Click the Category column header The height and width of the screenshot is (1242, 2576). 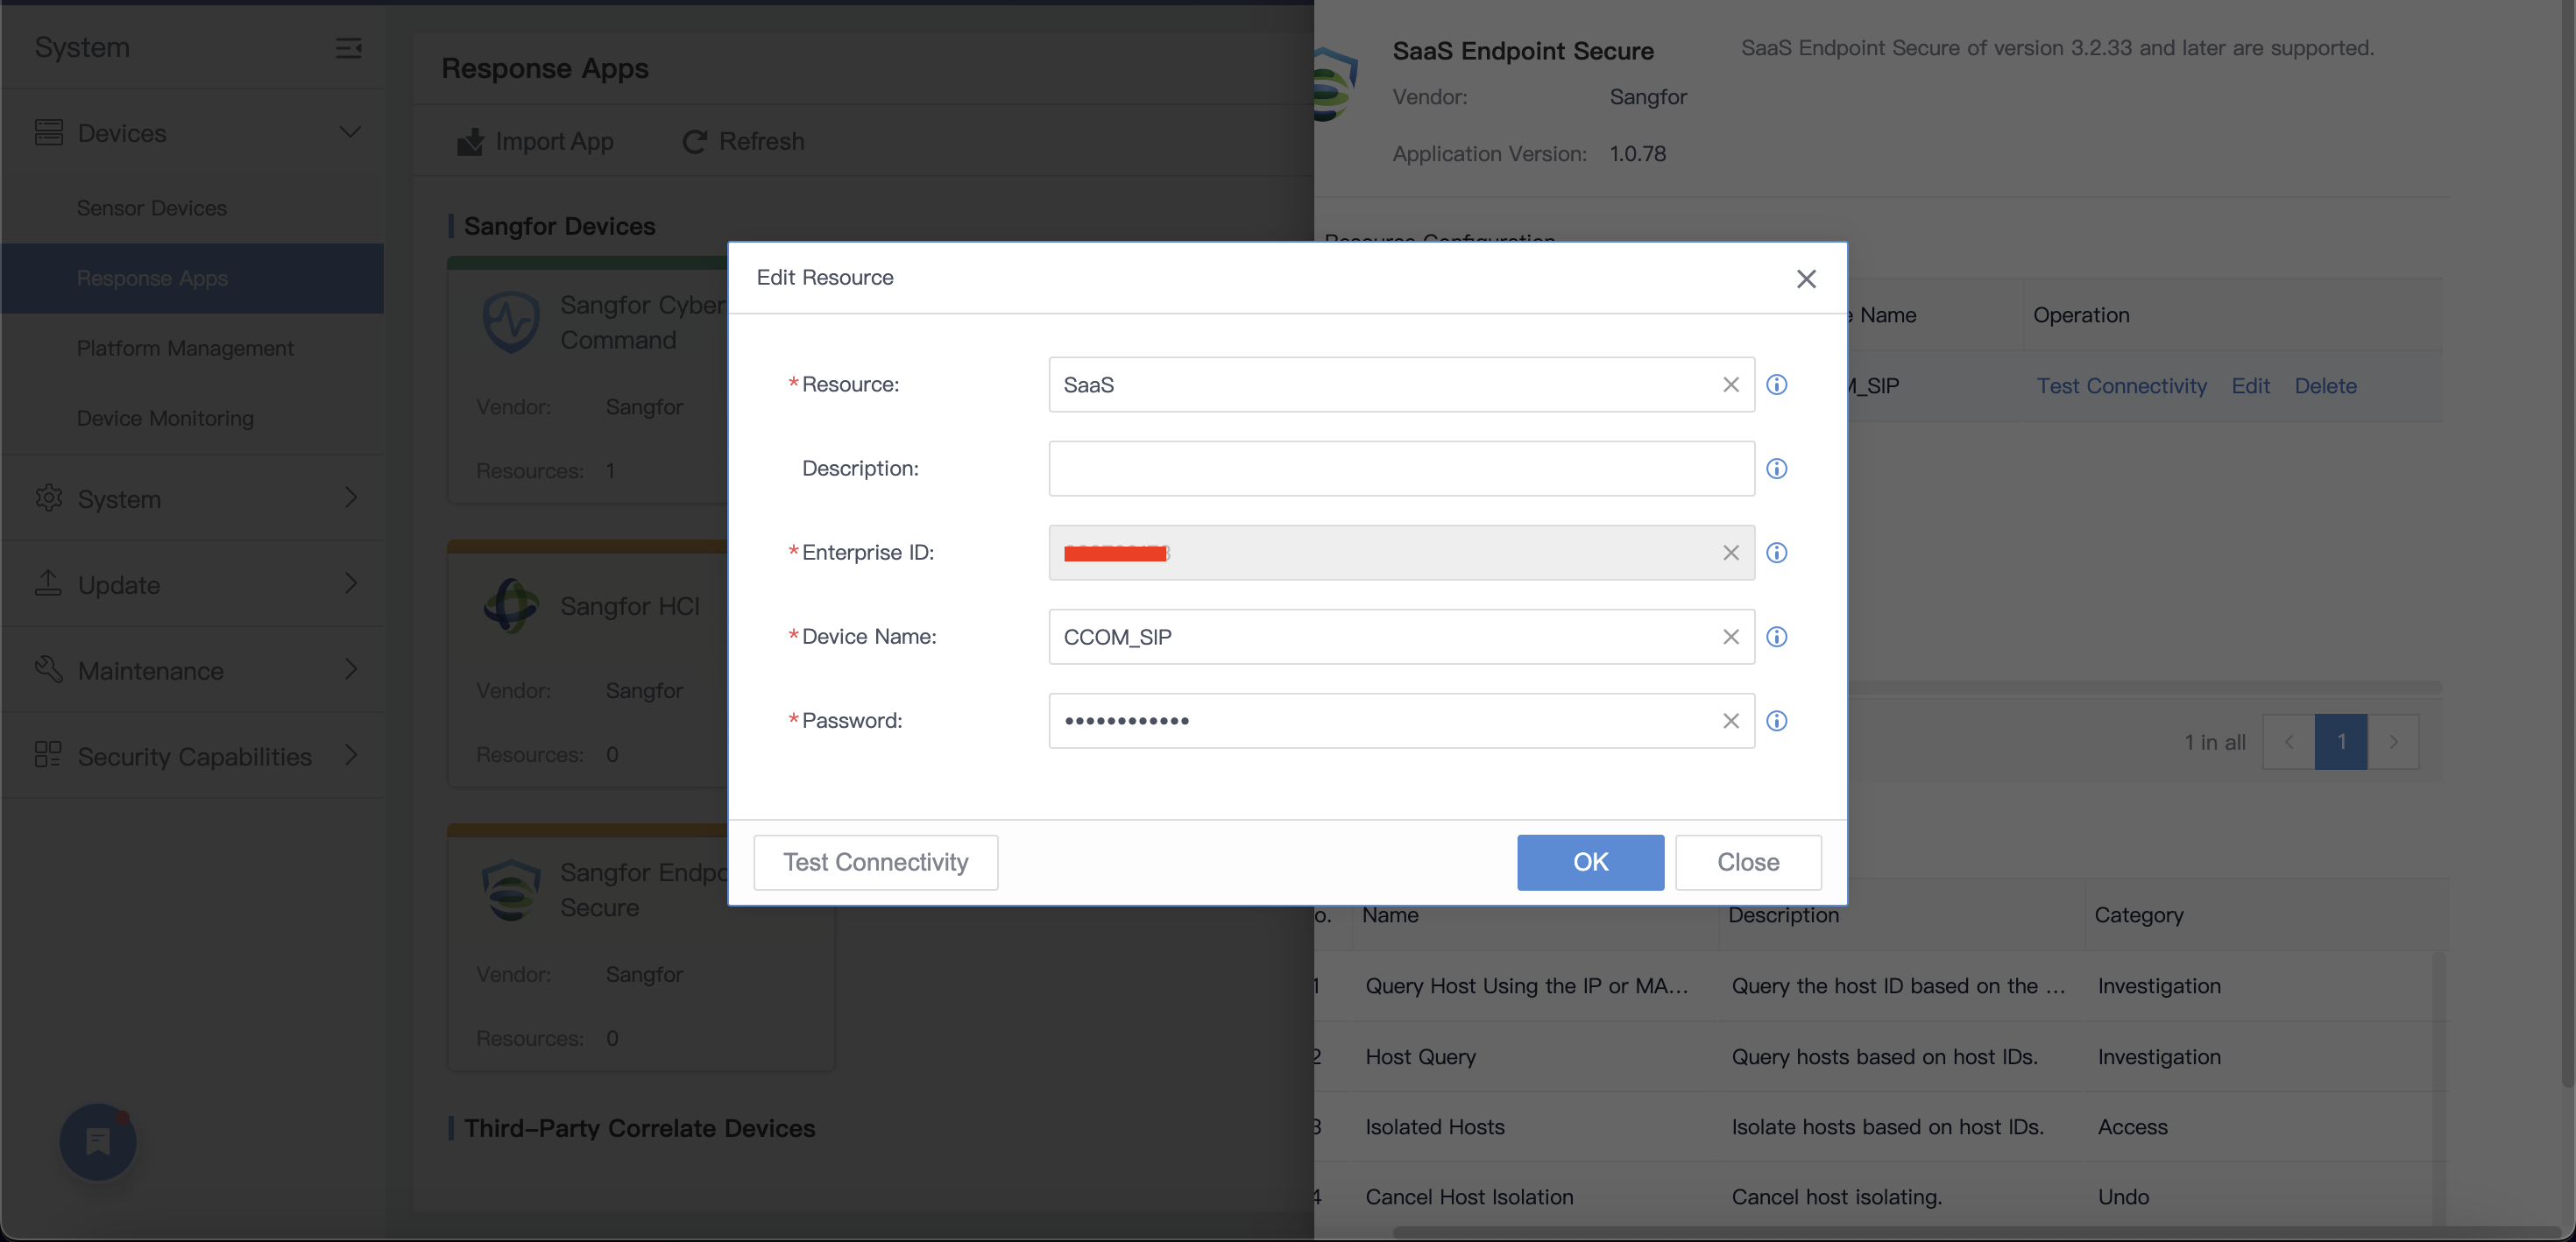[x=2139, y=915]
